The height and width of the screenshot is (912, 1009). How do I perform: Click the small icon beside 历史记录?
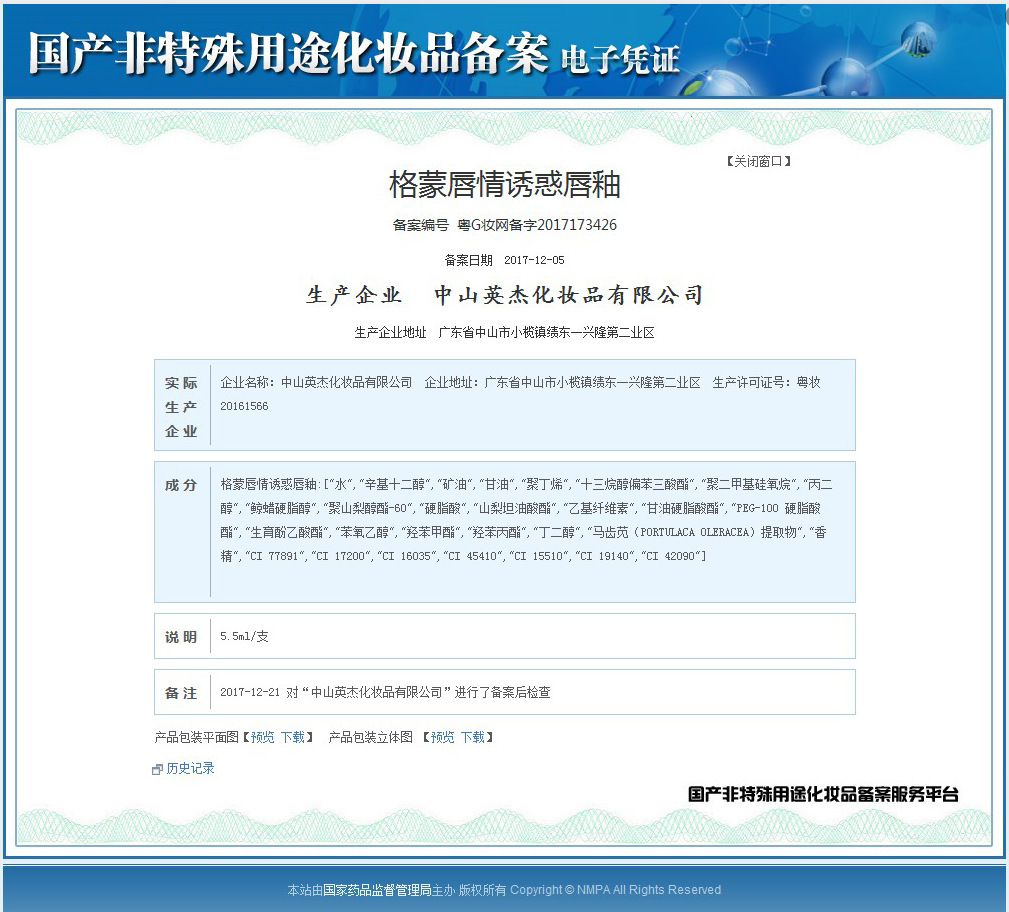[157, 769]
